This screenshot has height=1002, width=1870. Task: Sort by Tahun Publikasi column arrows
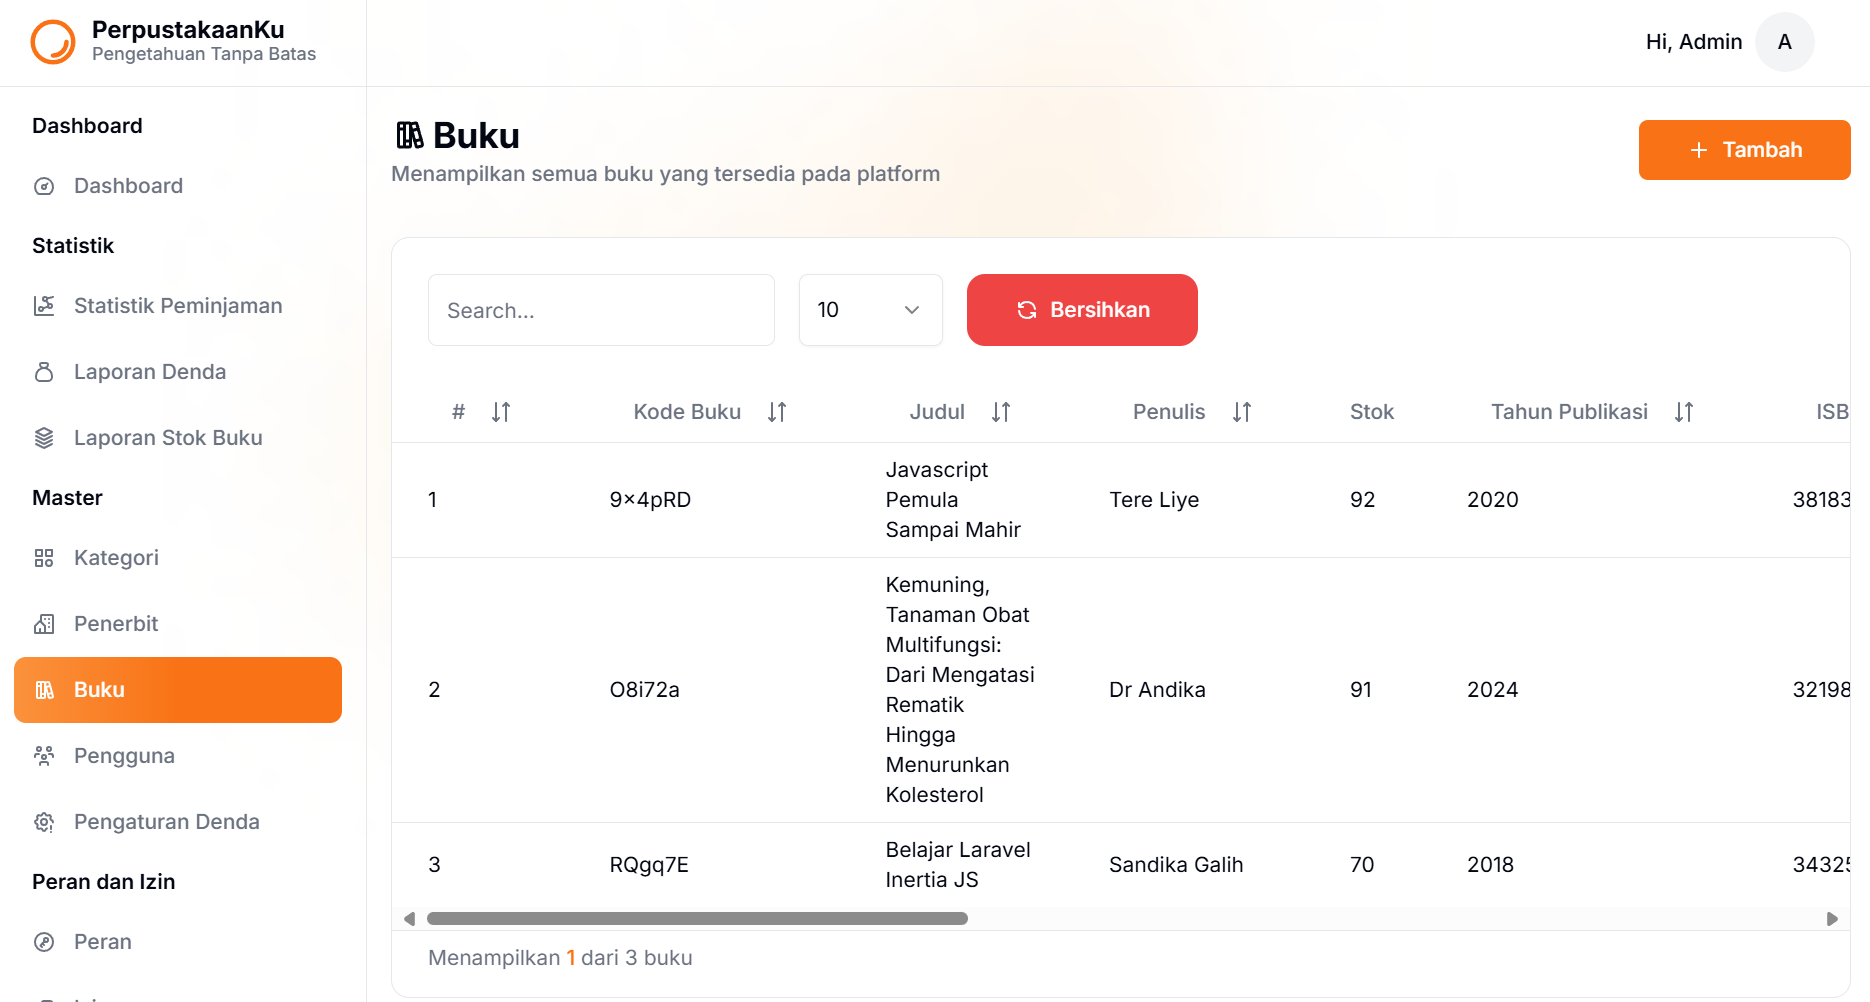(1684, 412)
